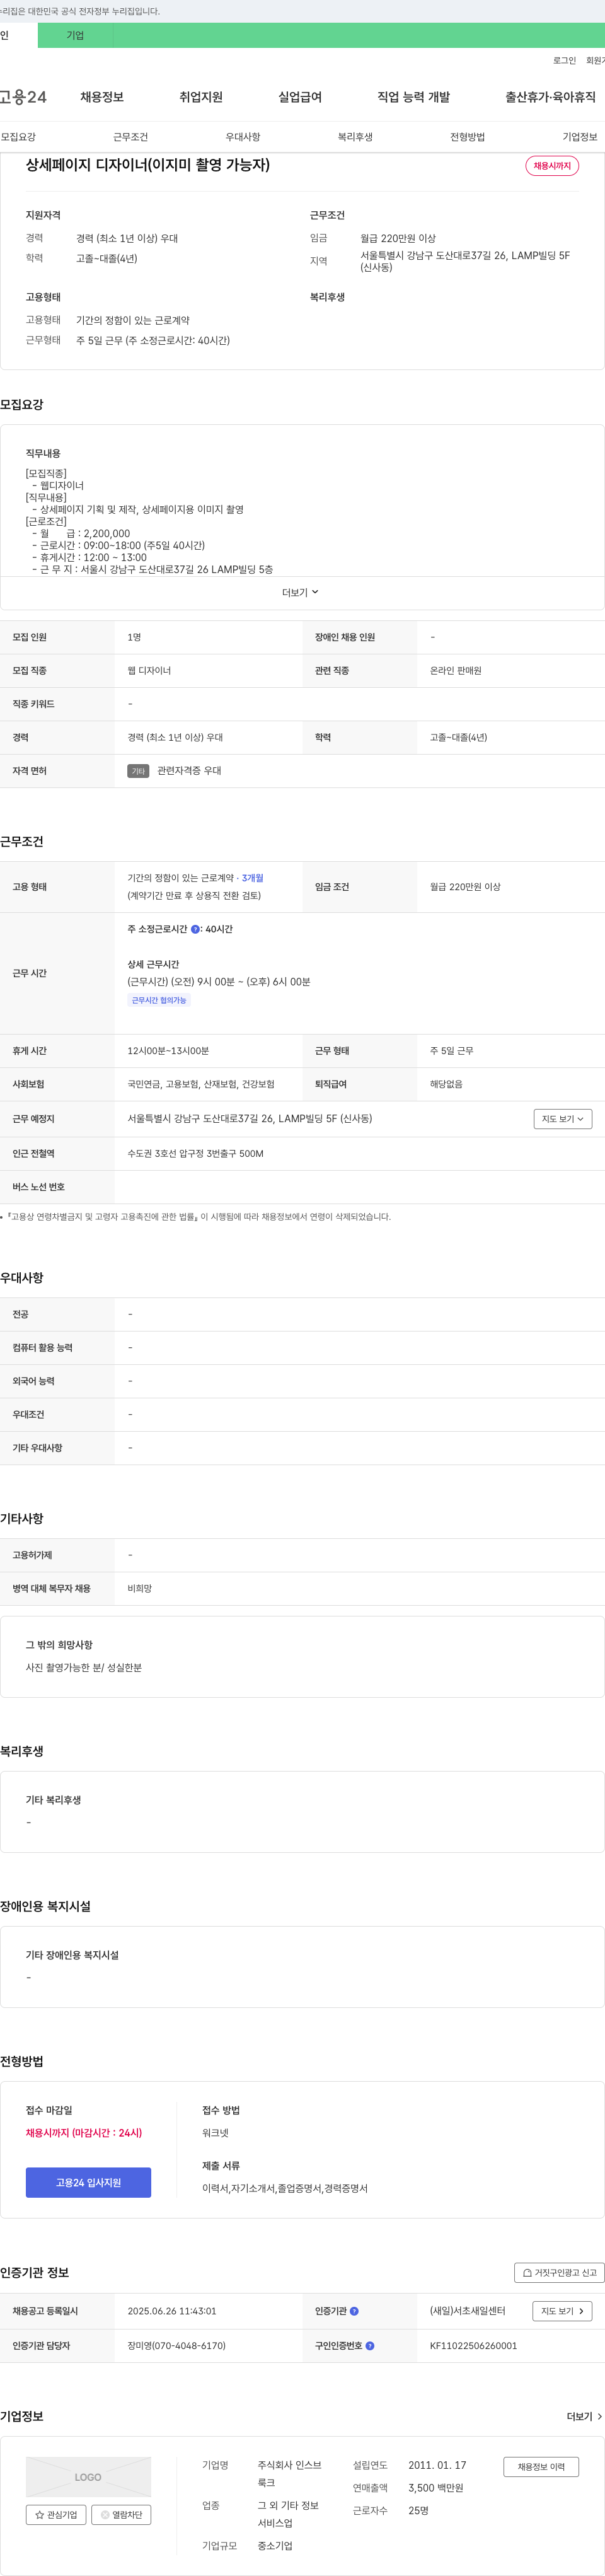This screenshot has width=605, height=2576.
Task: Report false ad with 거짓구인광고 신고
Action: (559, 2273)
